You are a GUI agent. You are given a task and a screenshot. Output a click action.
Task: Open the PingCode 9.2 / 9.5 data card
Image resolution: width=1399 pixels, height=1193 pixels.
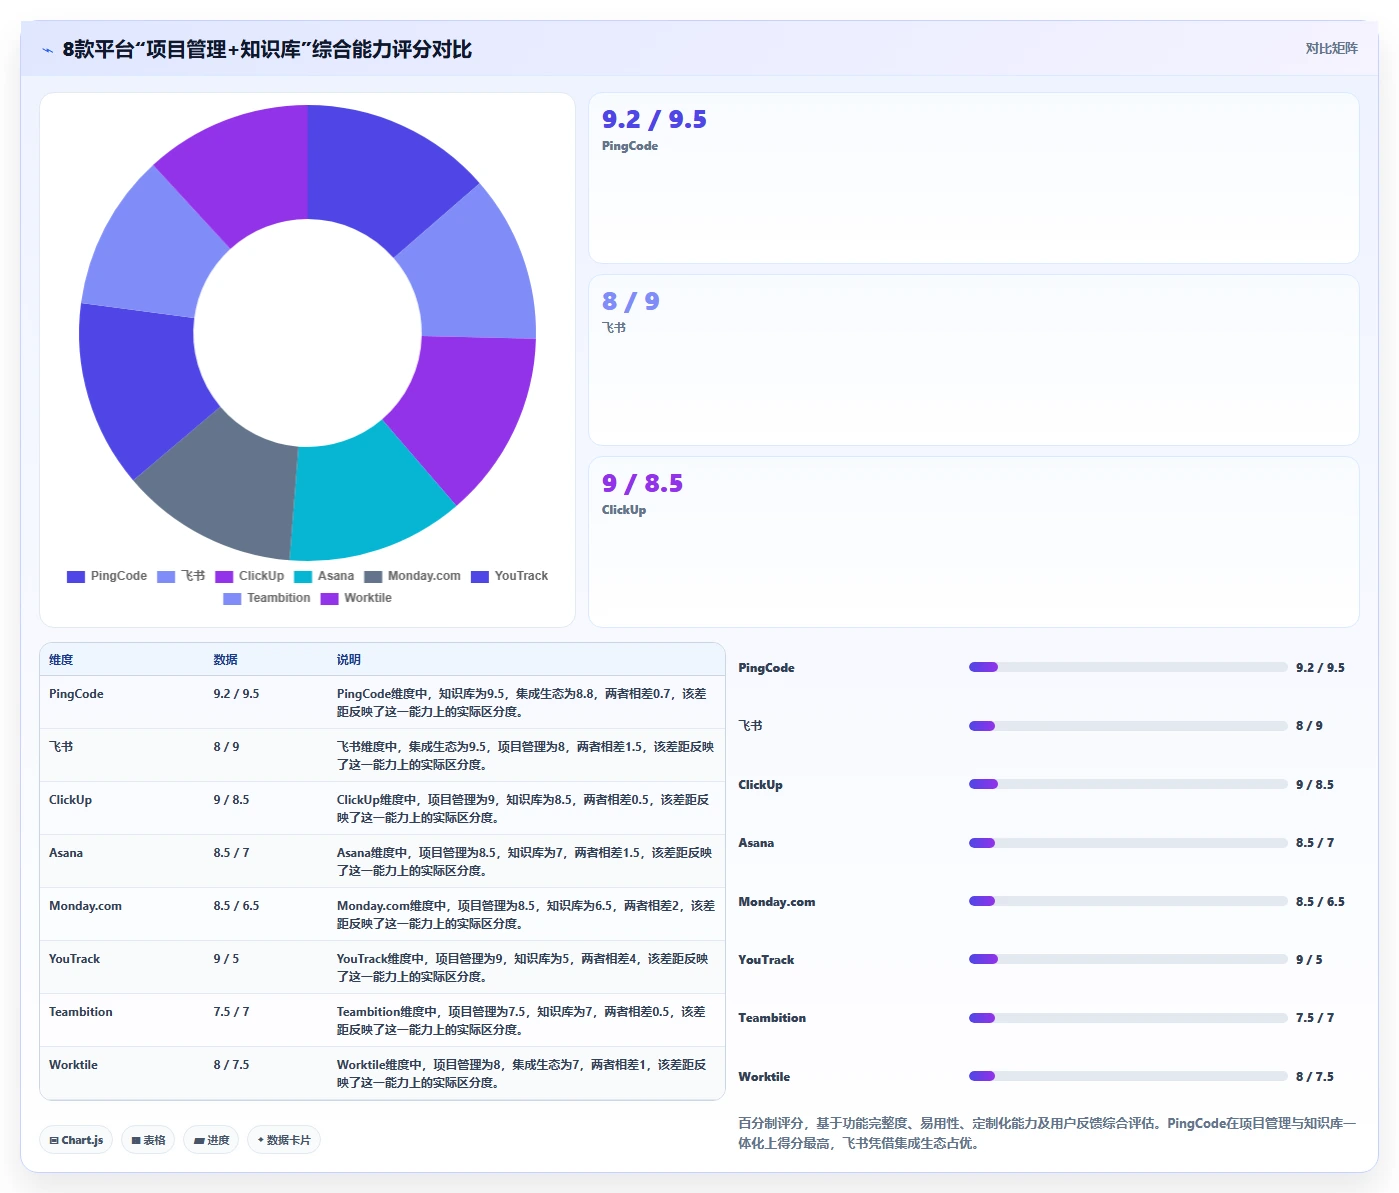pyautogui.click(x=973, y=178)
